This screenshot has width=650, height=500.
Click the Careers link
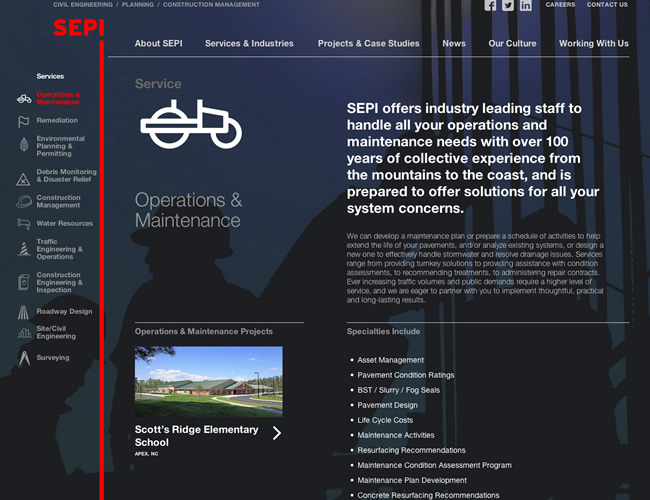[x=560, y=5]
